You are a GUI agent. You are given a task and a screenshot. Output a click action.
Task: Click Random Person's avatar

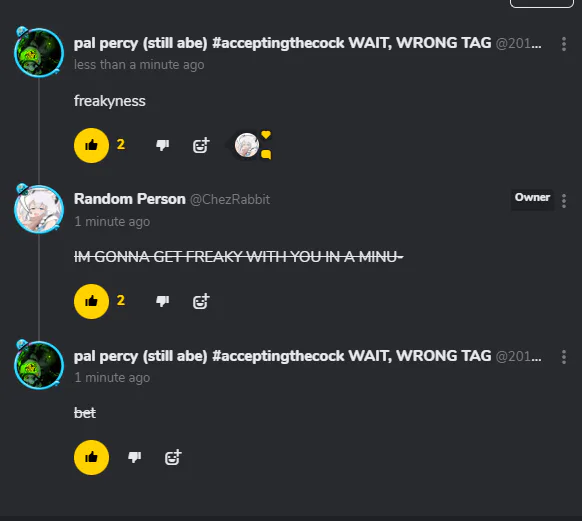tap(39, 209)
